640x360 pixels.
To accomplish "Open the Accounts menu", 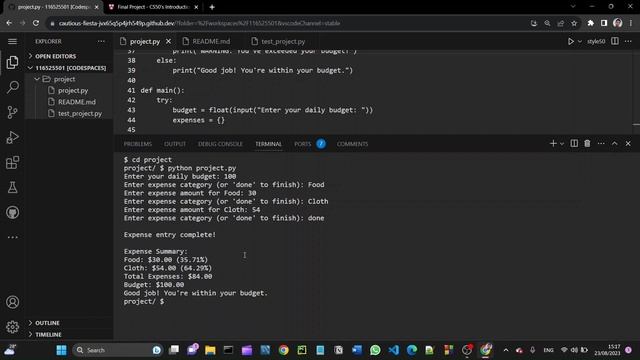I will click(13, 302).
